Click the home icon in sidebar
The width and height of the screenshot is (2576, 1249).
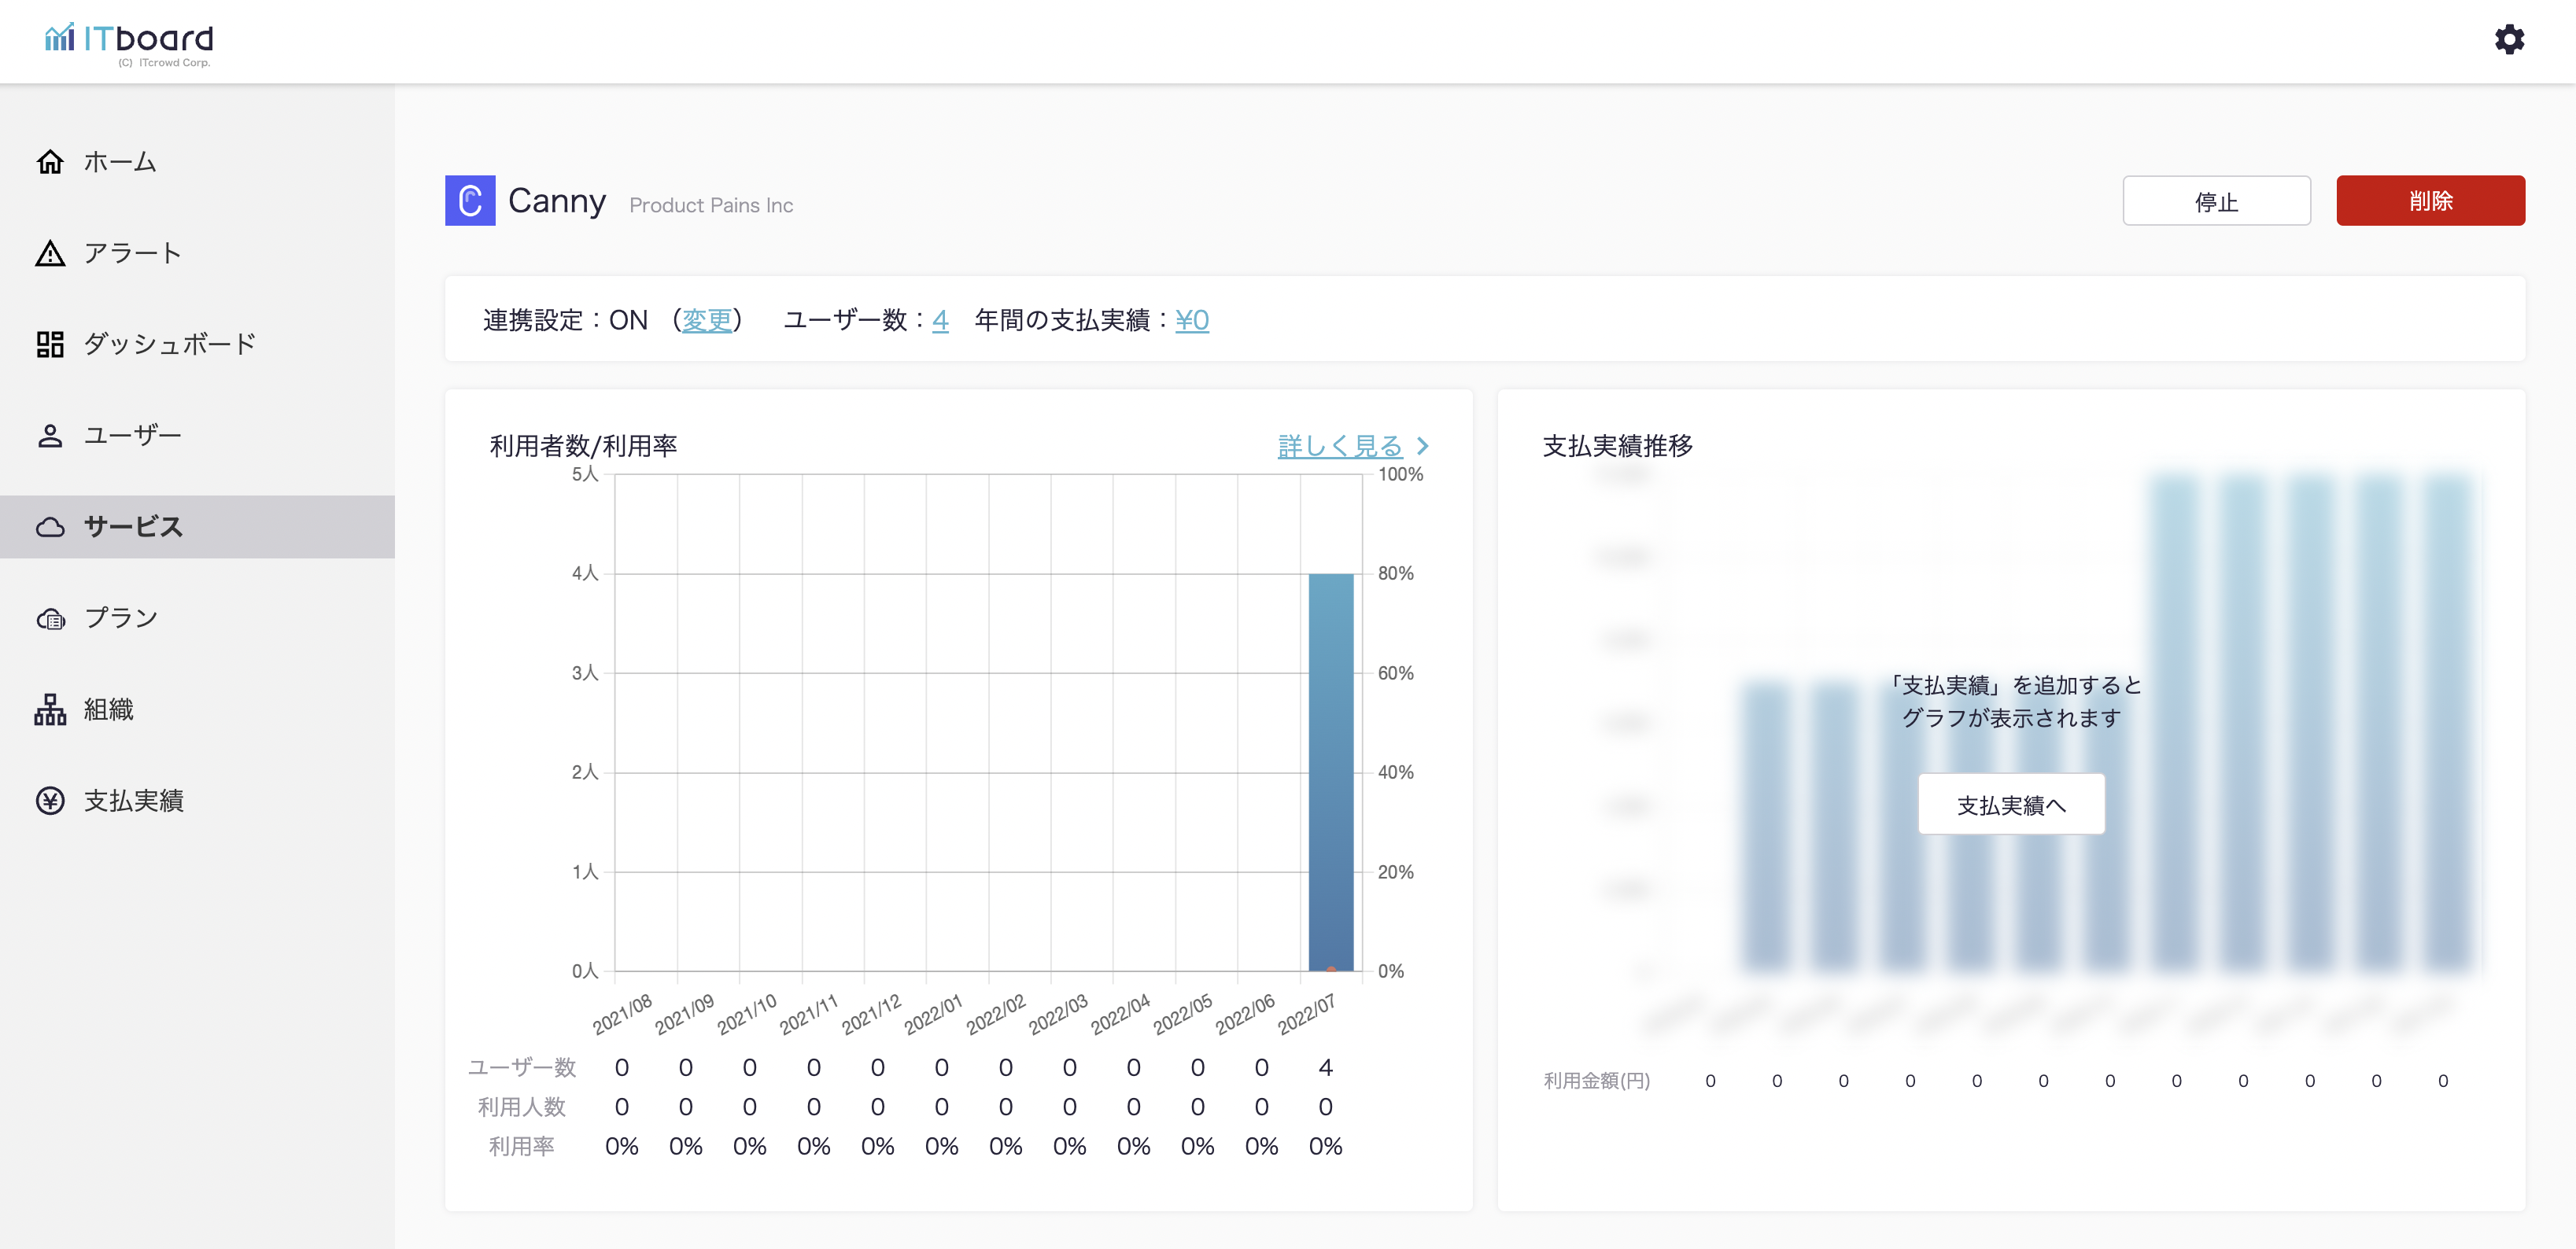tap(50, 162)
